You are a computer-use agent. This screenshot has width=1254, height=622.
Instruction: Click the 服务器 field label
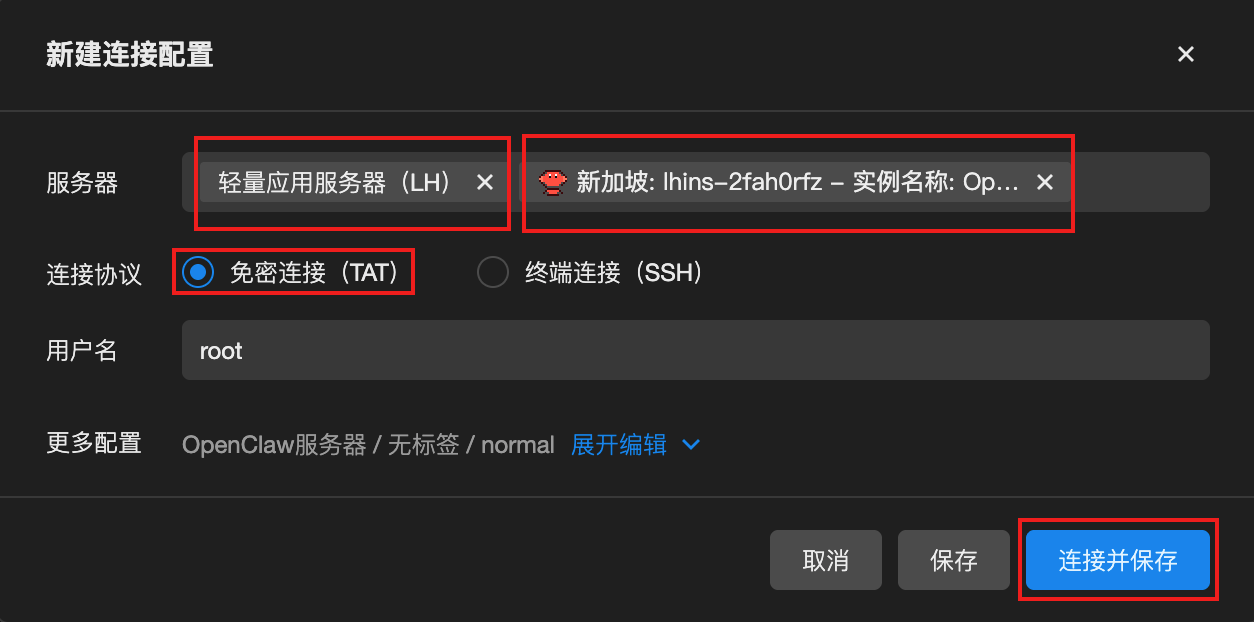point(82,182)
